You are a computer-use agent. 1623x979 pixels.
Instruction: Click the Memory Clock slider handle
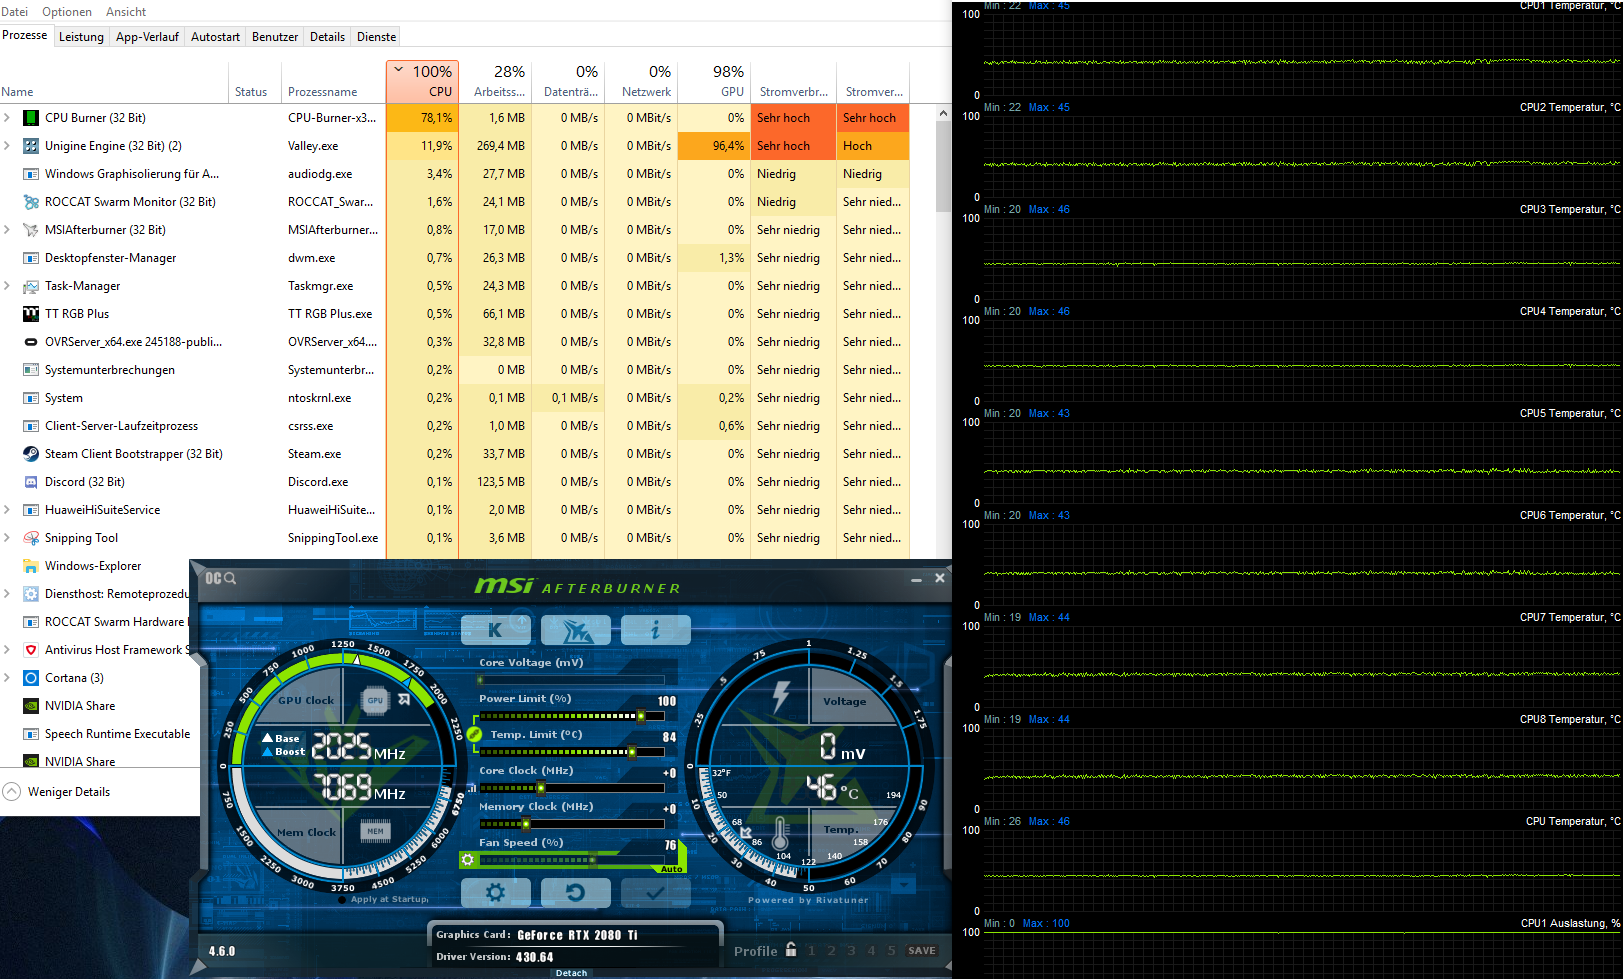click(x=526, y=824)
